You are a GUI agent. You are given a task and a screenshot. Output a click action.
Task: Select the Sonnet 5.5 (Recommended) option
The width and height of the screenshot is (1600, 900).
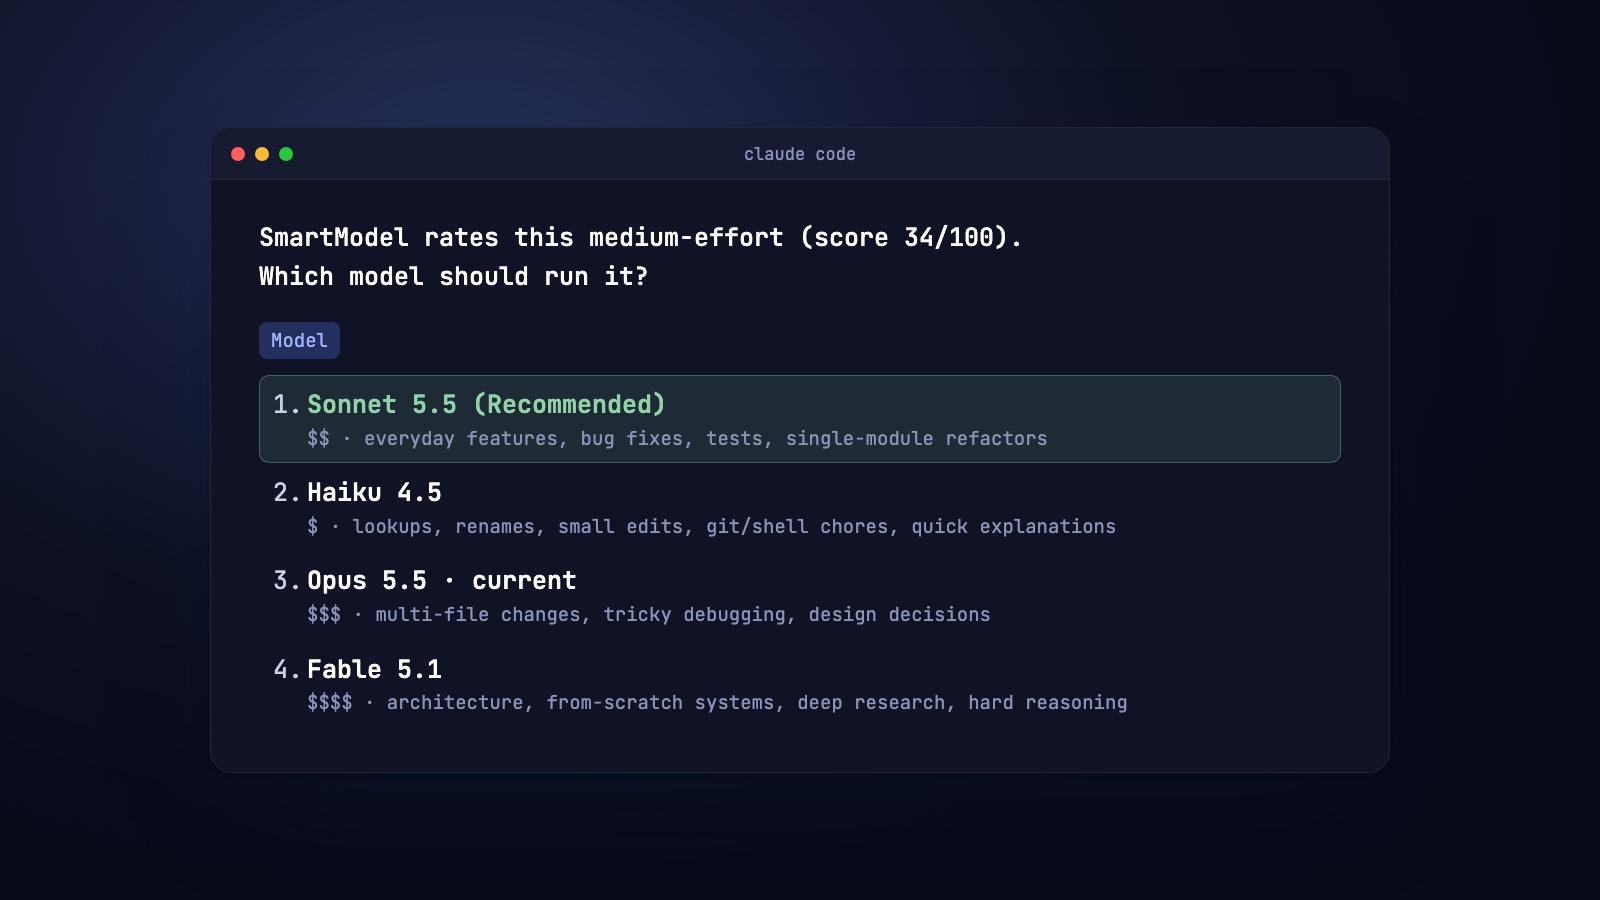tap(799, 419)
